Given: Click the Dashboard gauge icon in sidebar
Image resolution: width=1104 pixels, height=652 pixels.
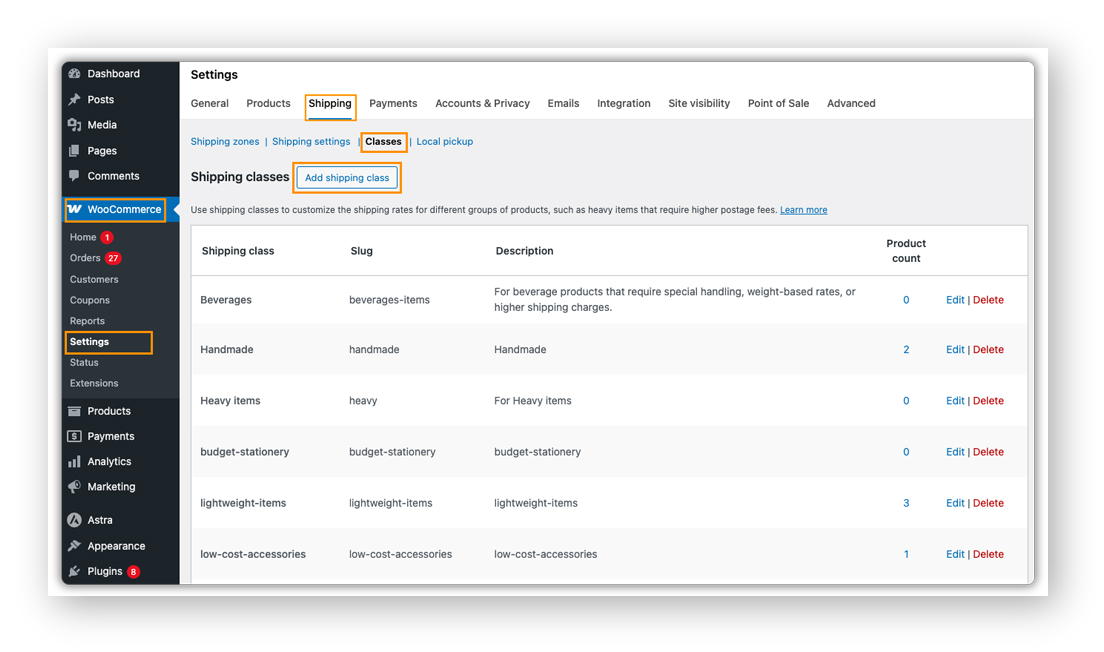Looking at the screenshot, I should [x=75, y=73].
